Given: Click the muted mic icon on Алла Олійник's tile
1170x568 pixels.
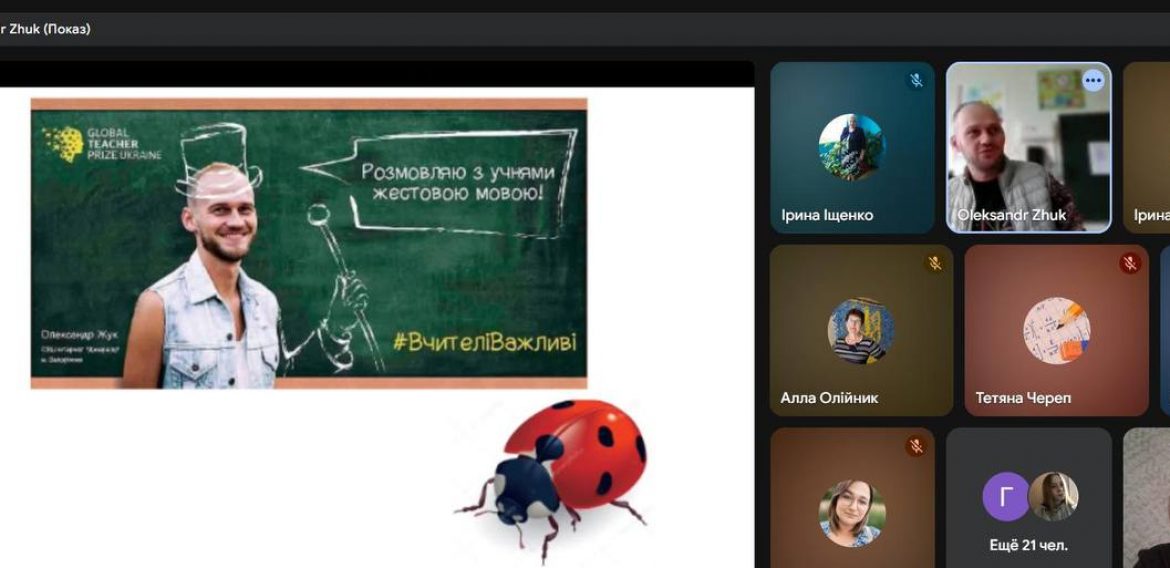Looking at the screenshot, I should coord(935,263).
